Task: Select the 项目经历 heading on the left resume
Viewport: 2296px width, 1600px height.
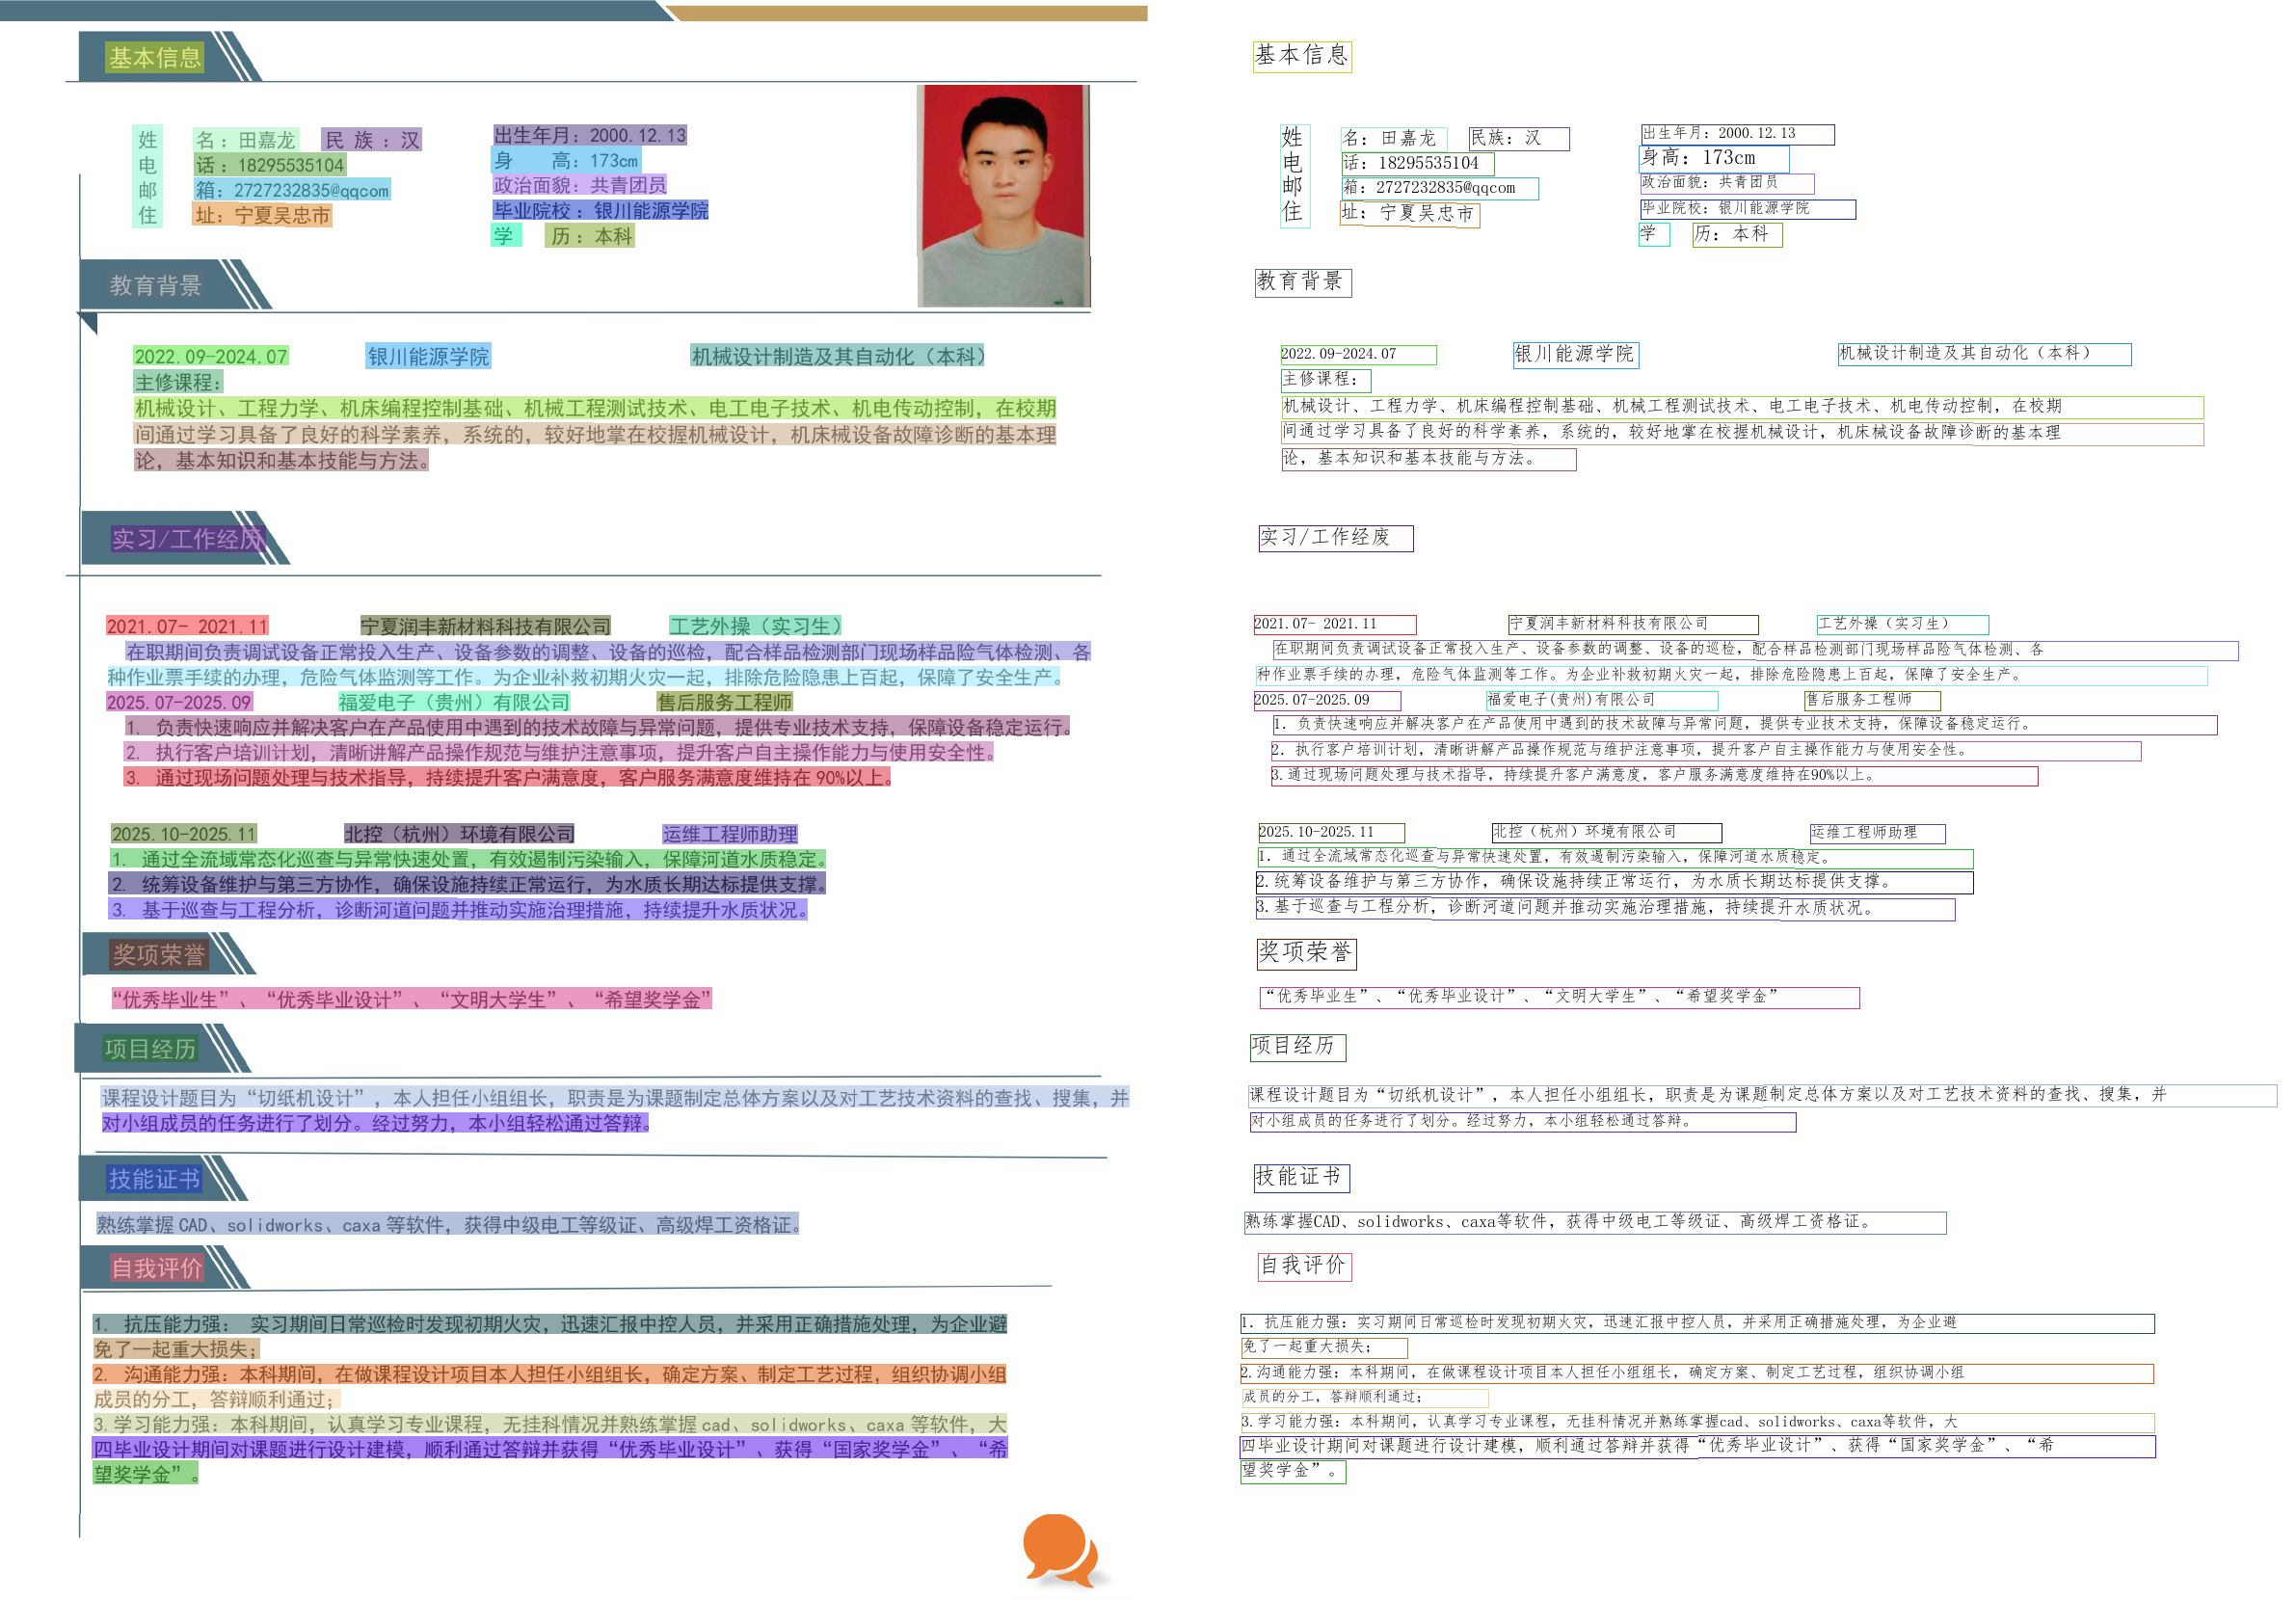Action: pyautogui.click(x=150, y=1048)
